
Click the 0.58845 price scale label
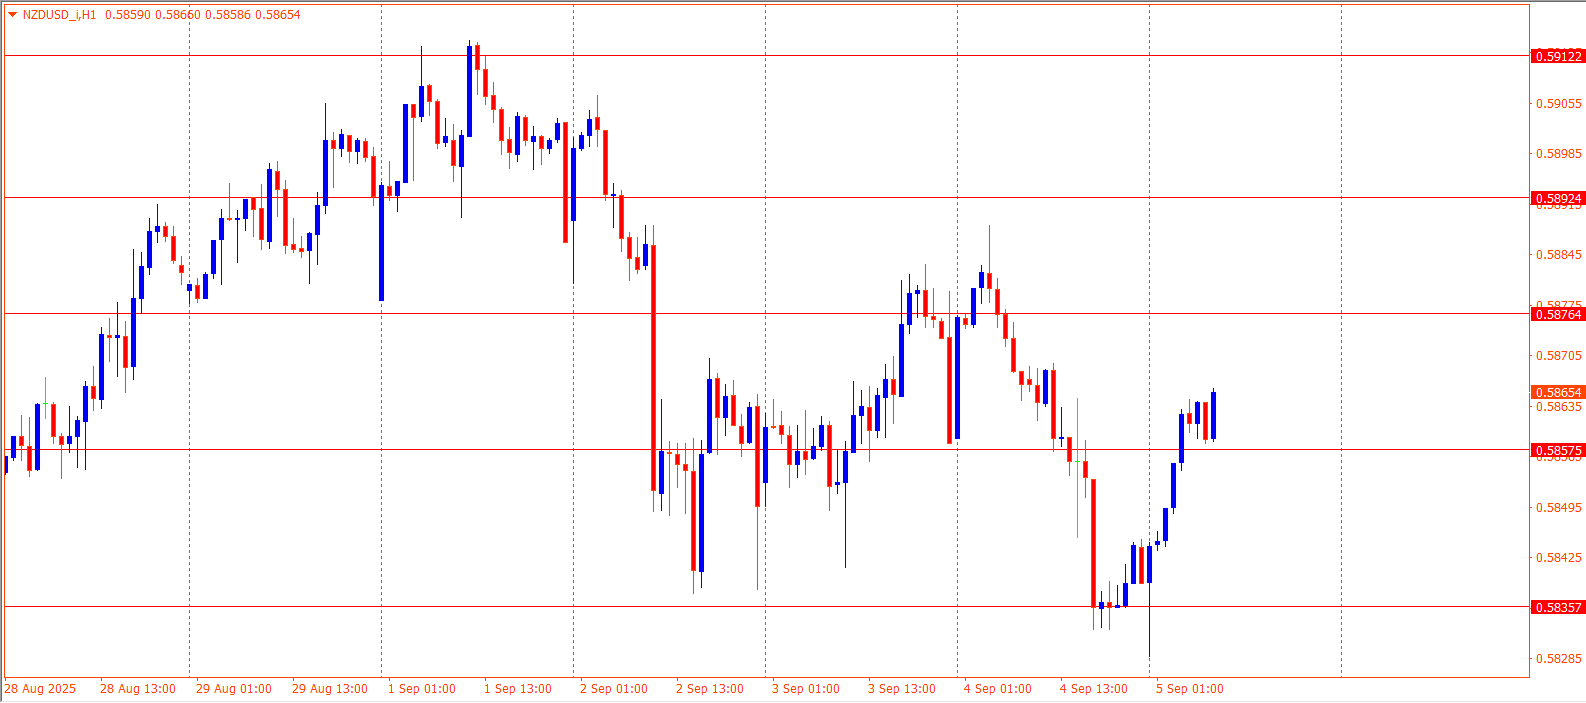[x=1558, y=255]
